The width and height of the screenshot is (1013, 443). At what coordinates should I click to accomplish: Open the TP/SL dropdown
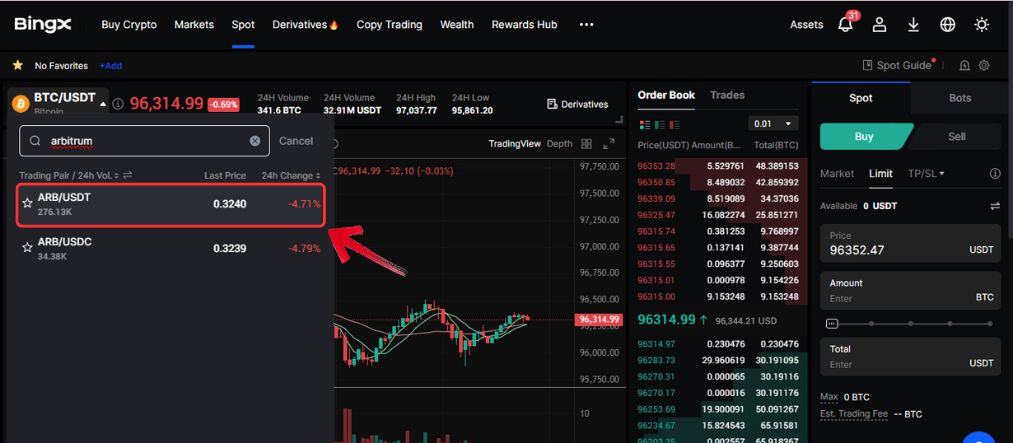926,174
